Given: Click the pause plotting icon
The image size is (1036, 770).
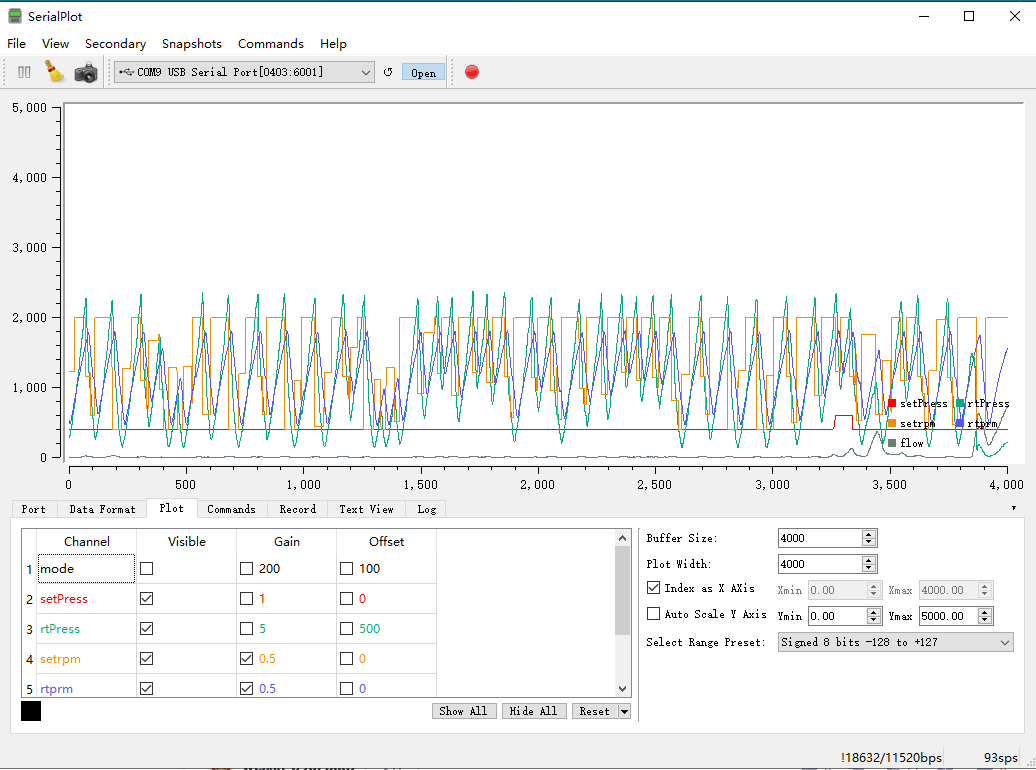Looking at the screenshot, I should [x=24, y=72].
